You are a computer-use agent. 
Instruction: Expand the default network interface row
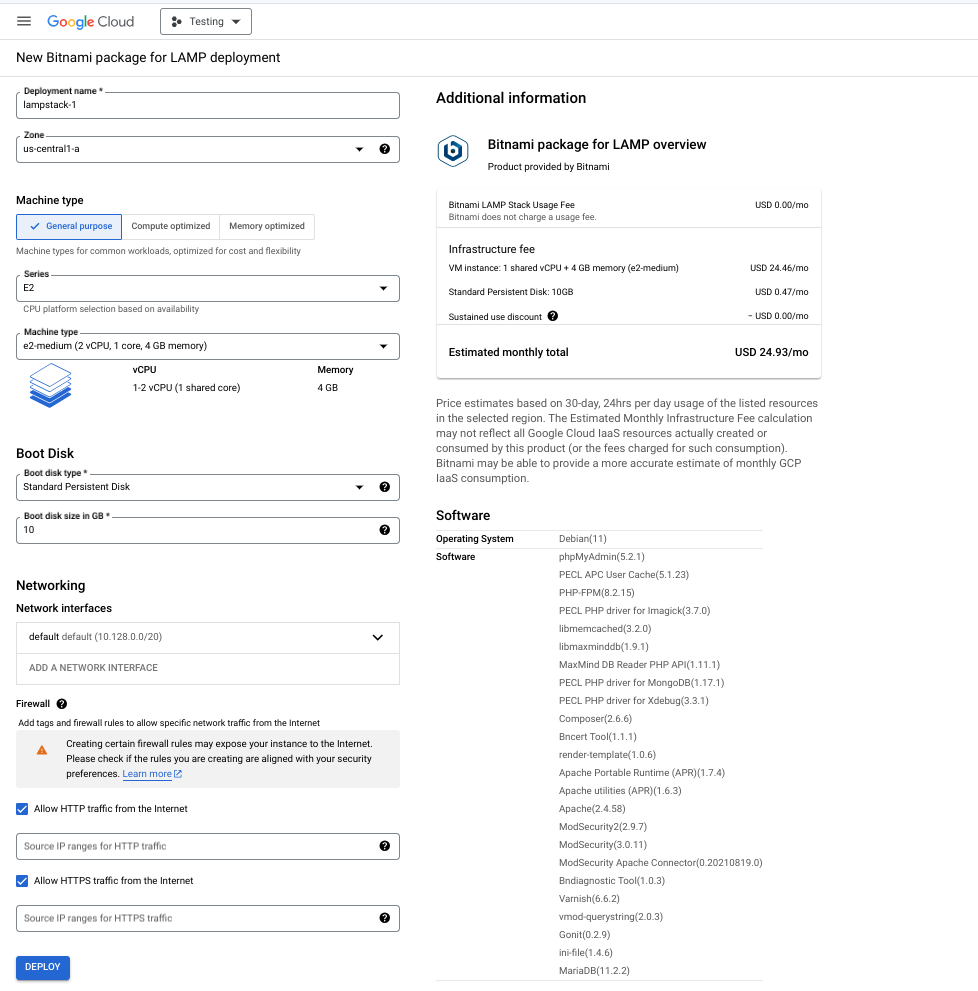click(378, 637)
